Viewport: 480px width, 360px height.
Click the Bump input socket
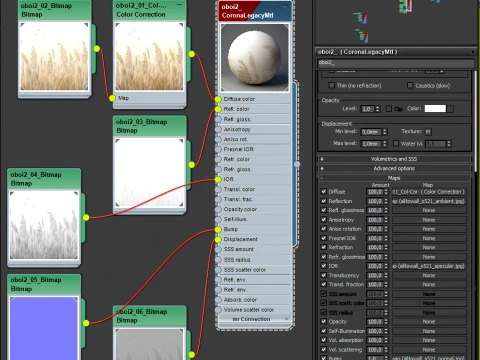tap(218, 229)
